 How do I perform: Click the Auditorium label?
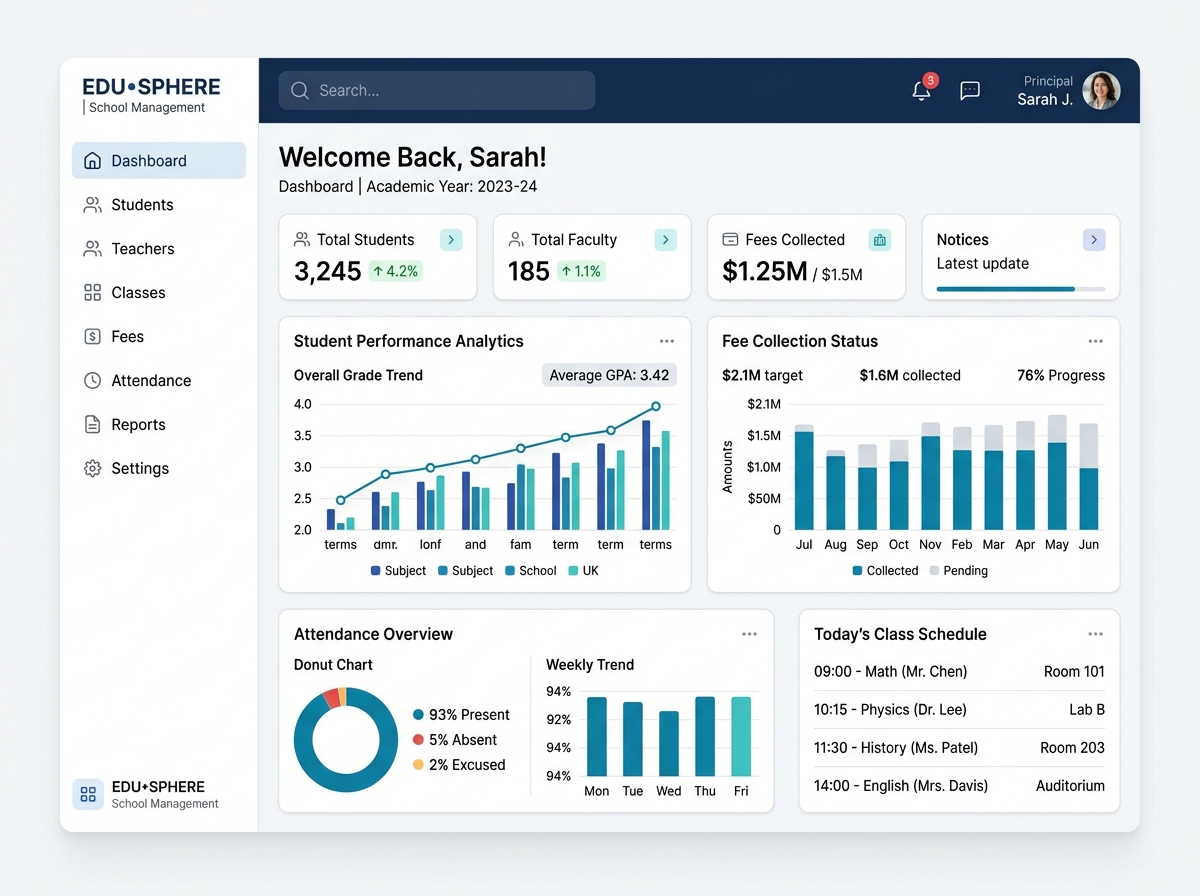[1070, 785]
